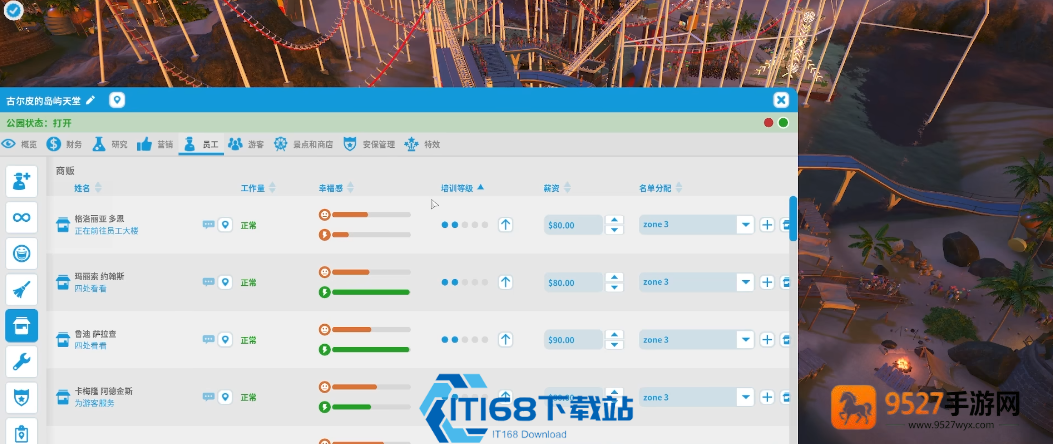The image size is (1053, 444).
Task: Switch to the 景点和商店 attractions and shops tab
Action: click(x=304, y=144)
